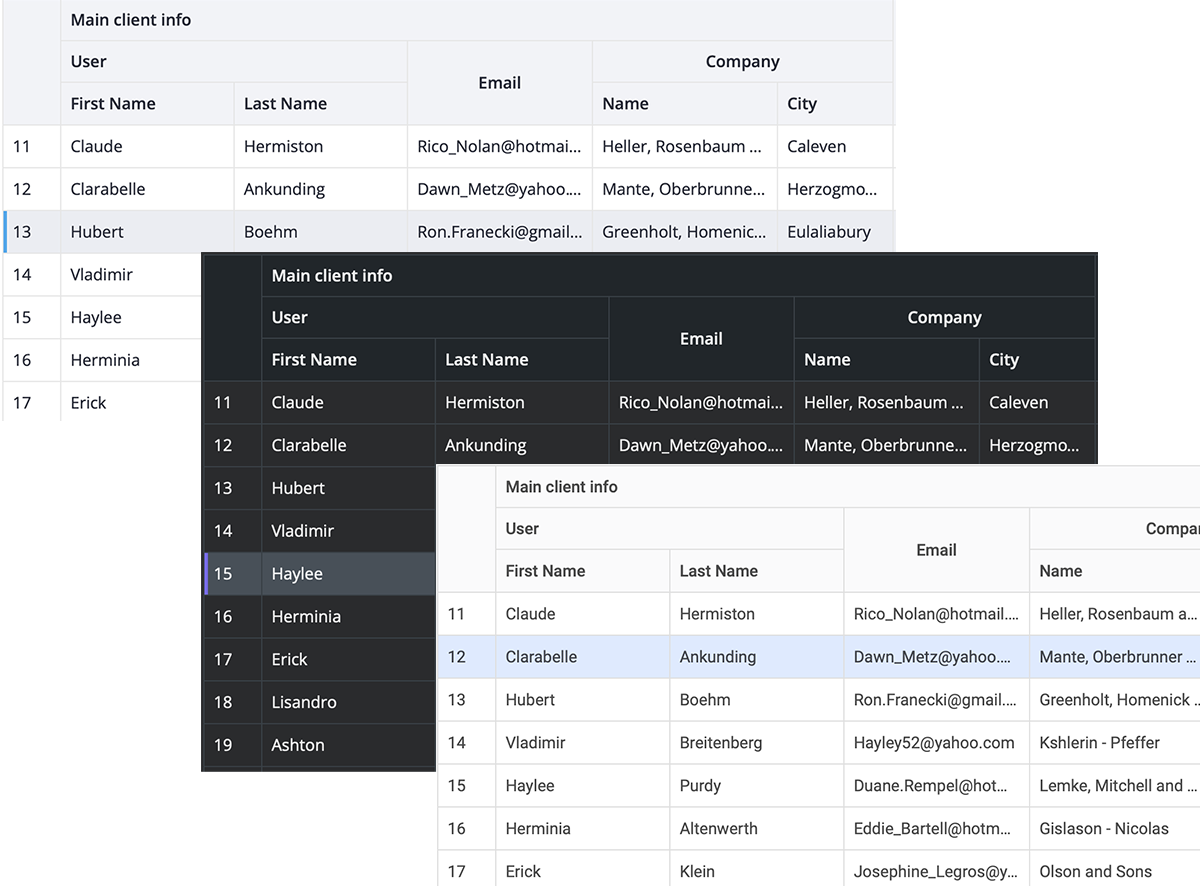This screenshot has height=886, width=1200.
Task: Click Main client info header in top-left table
Action: [131, 20]
